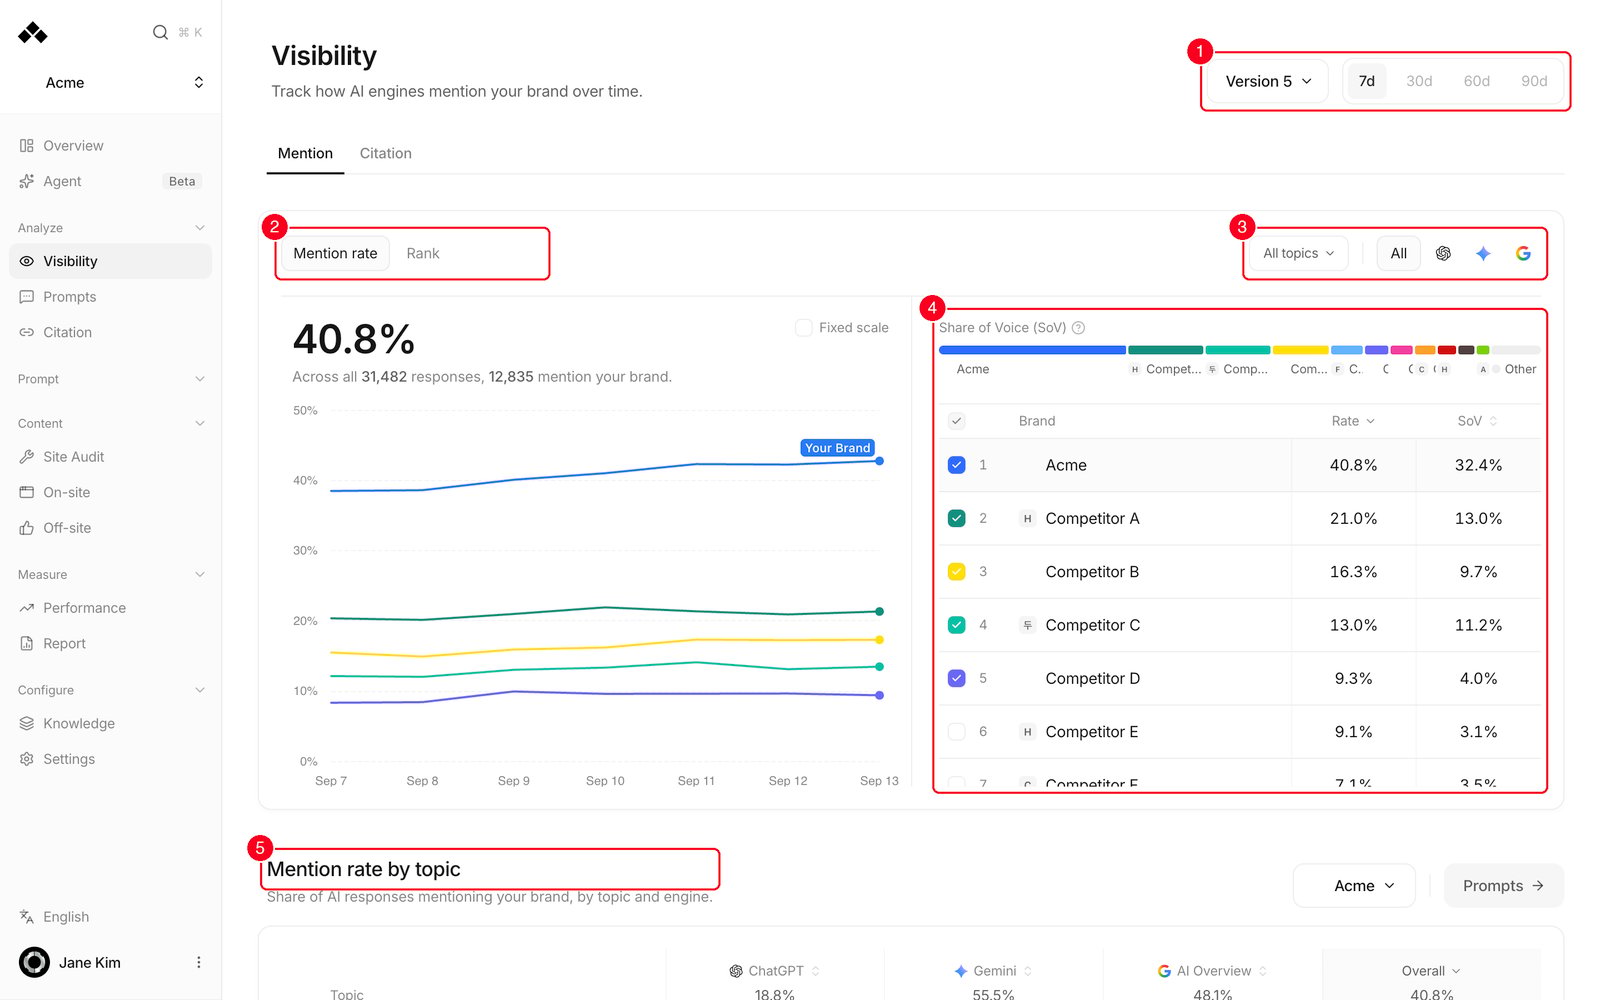Open the Agent sparkle icon in sidebar
The image size is (1600, 1000).
[27, 181]
